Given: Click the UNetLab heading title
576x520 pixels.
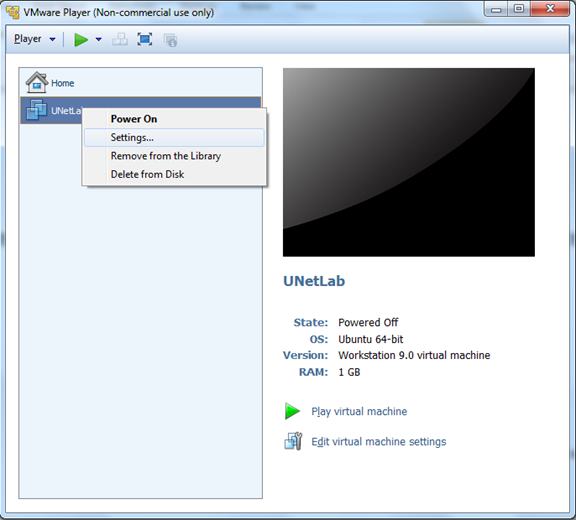Looking at the screenshot, I should coord(314,281).
